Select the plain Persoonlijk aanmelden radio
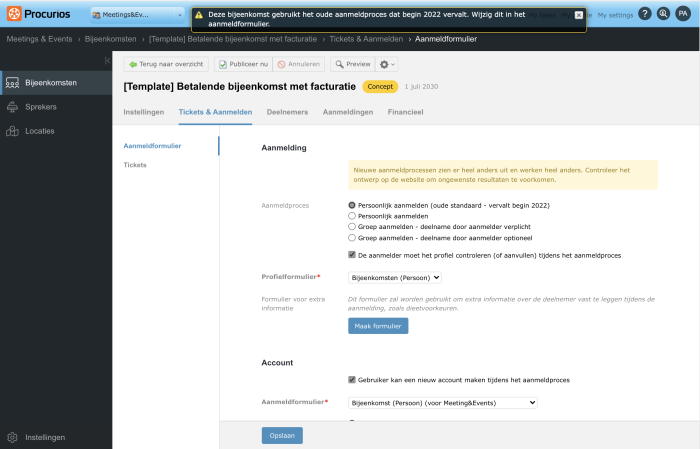Image resolution: width=700 pixels, height=449 pixels. tap(352, 216)
